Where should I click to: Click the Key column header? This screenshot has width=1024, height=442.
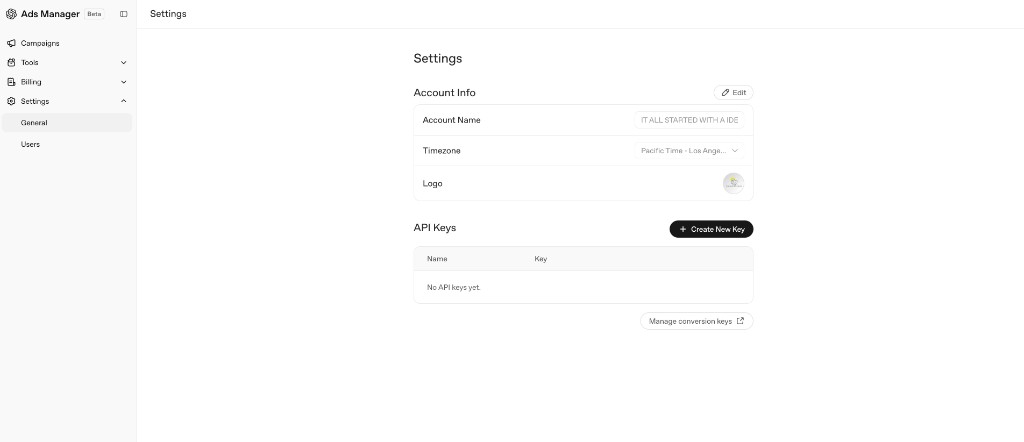pos(540,259)
